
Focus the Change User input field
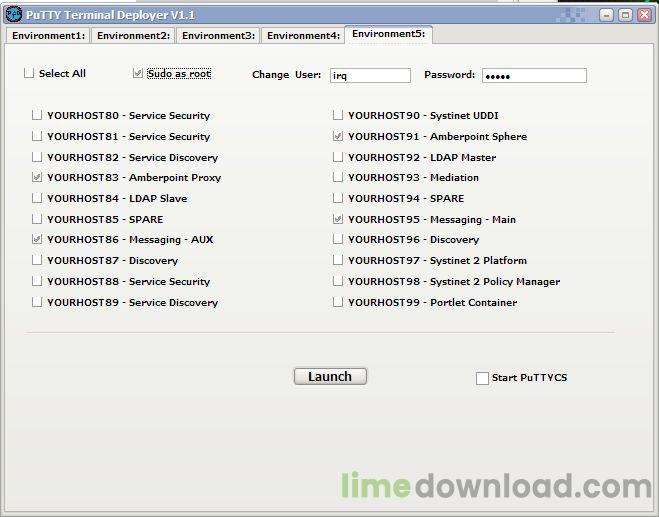pos(370,76)
